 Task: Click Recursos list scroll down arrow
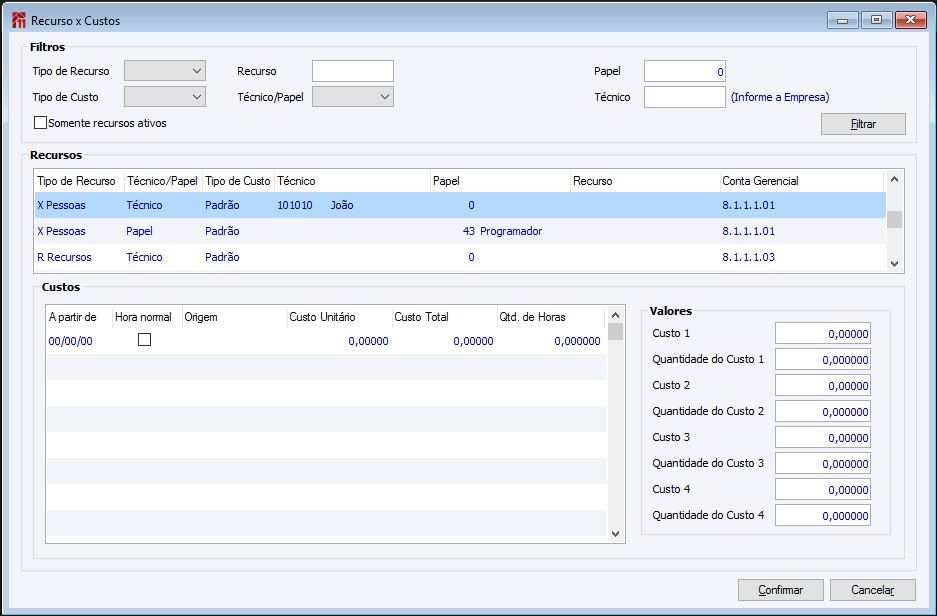894,263
